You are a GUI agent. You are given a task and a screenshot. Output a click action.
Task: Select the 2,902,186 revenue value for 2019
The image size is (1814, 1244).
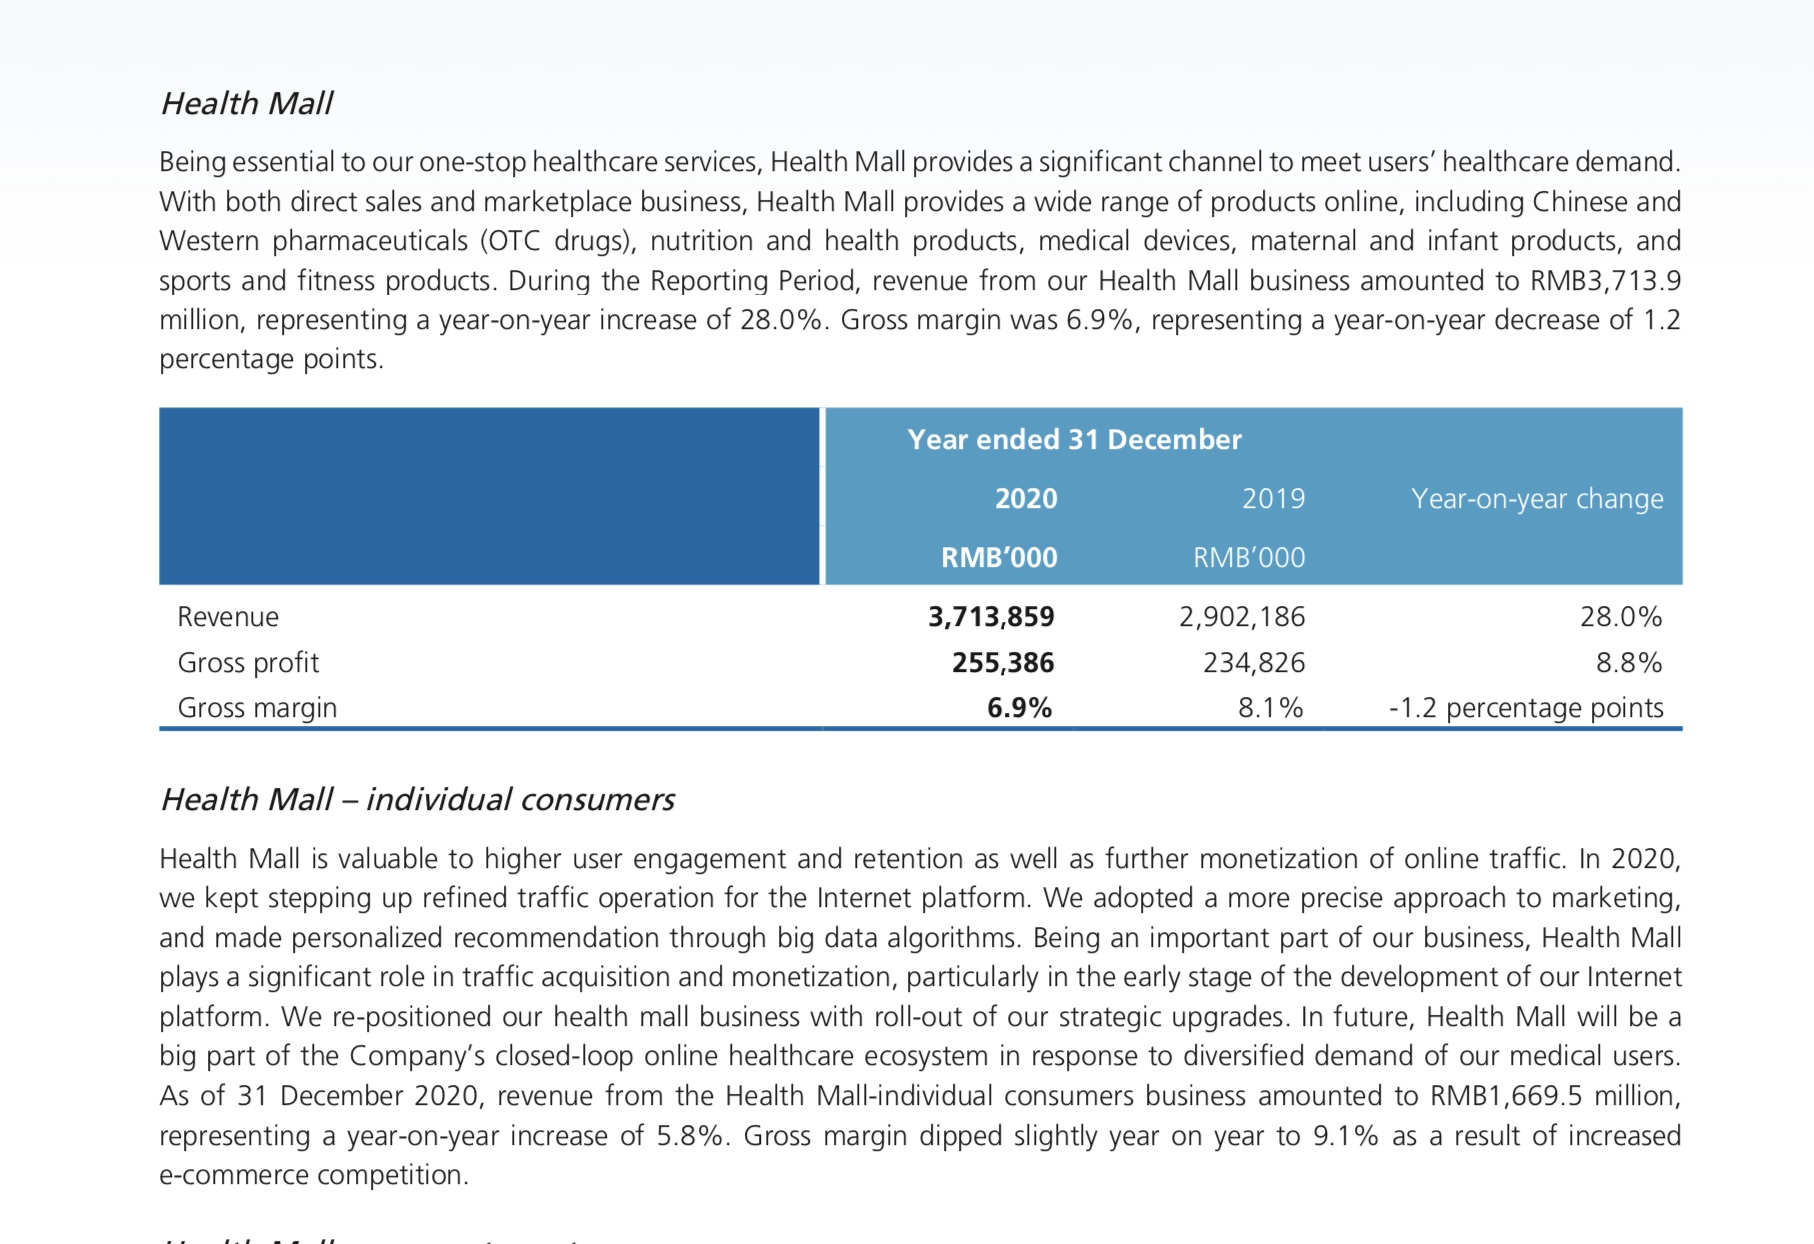point(1242,616)
